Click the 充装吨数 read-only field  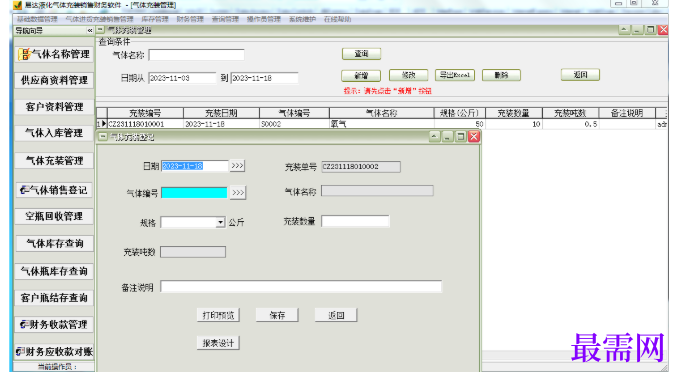coord(193,252)
